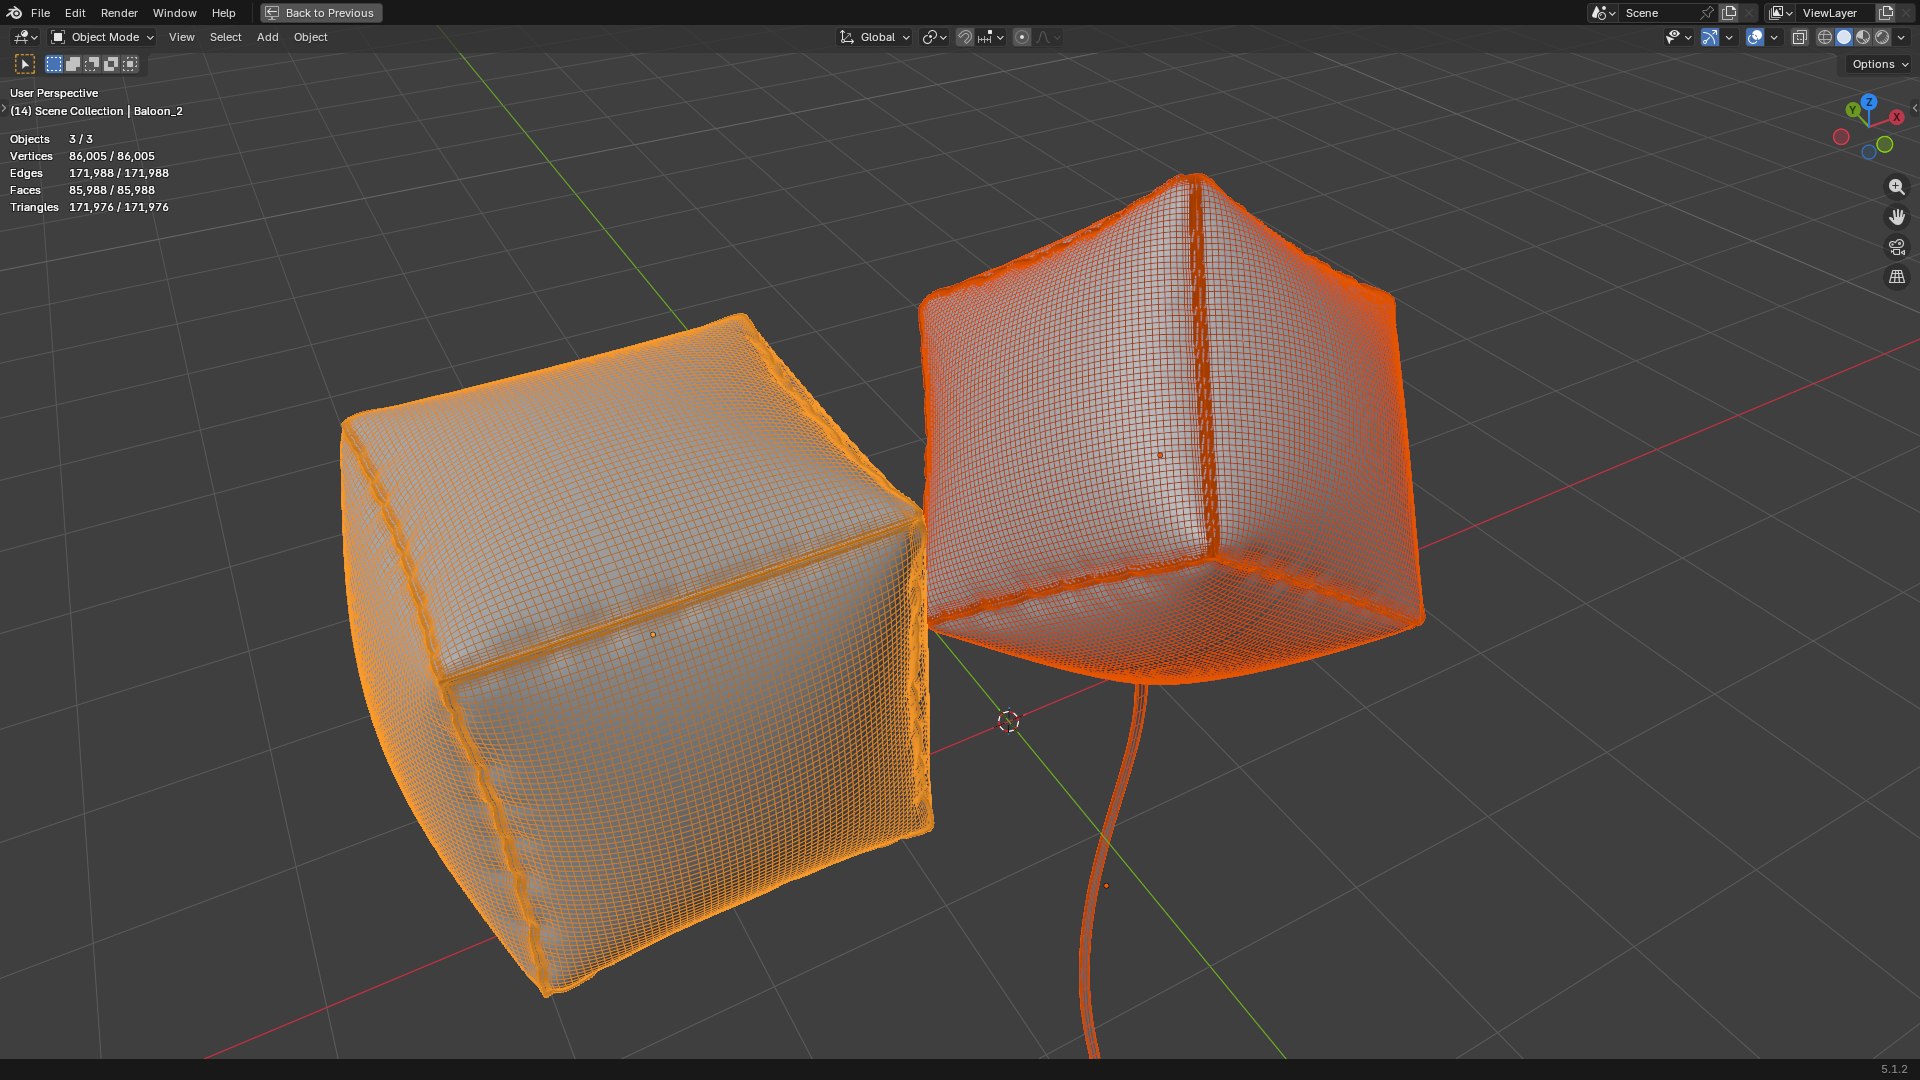Open the editor type selector dropdown
This screenshot has width=1920, height=1080.
coord(25,37)
